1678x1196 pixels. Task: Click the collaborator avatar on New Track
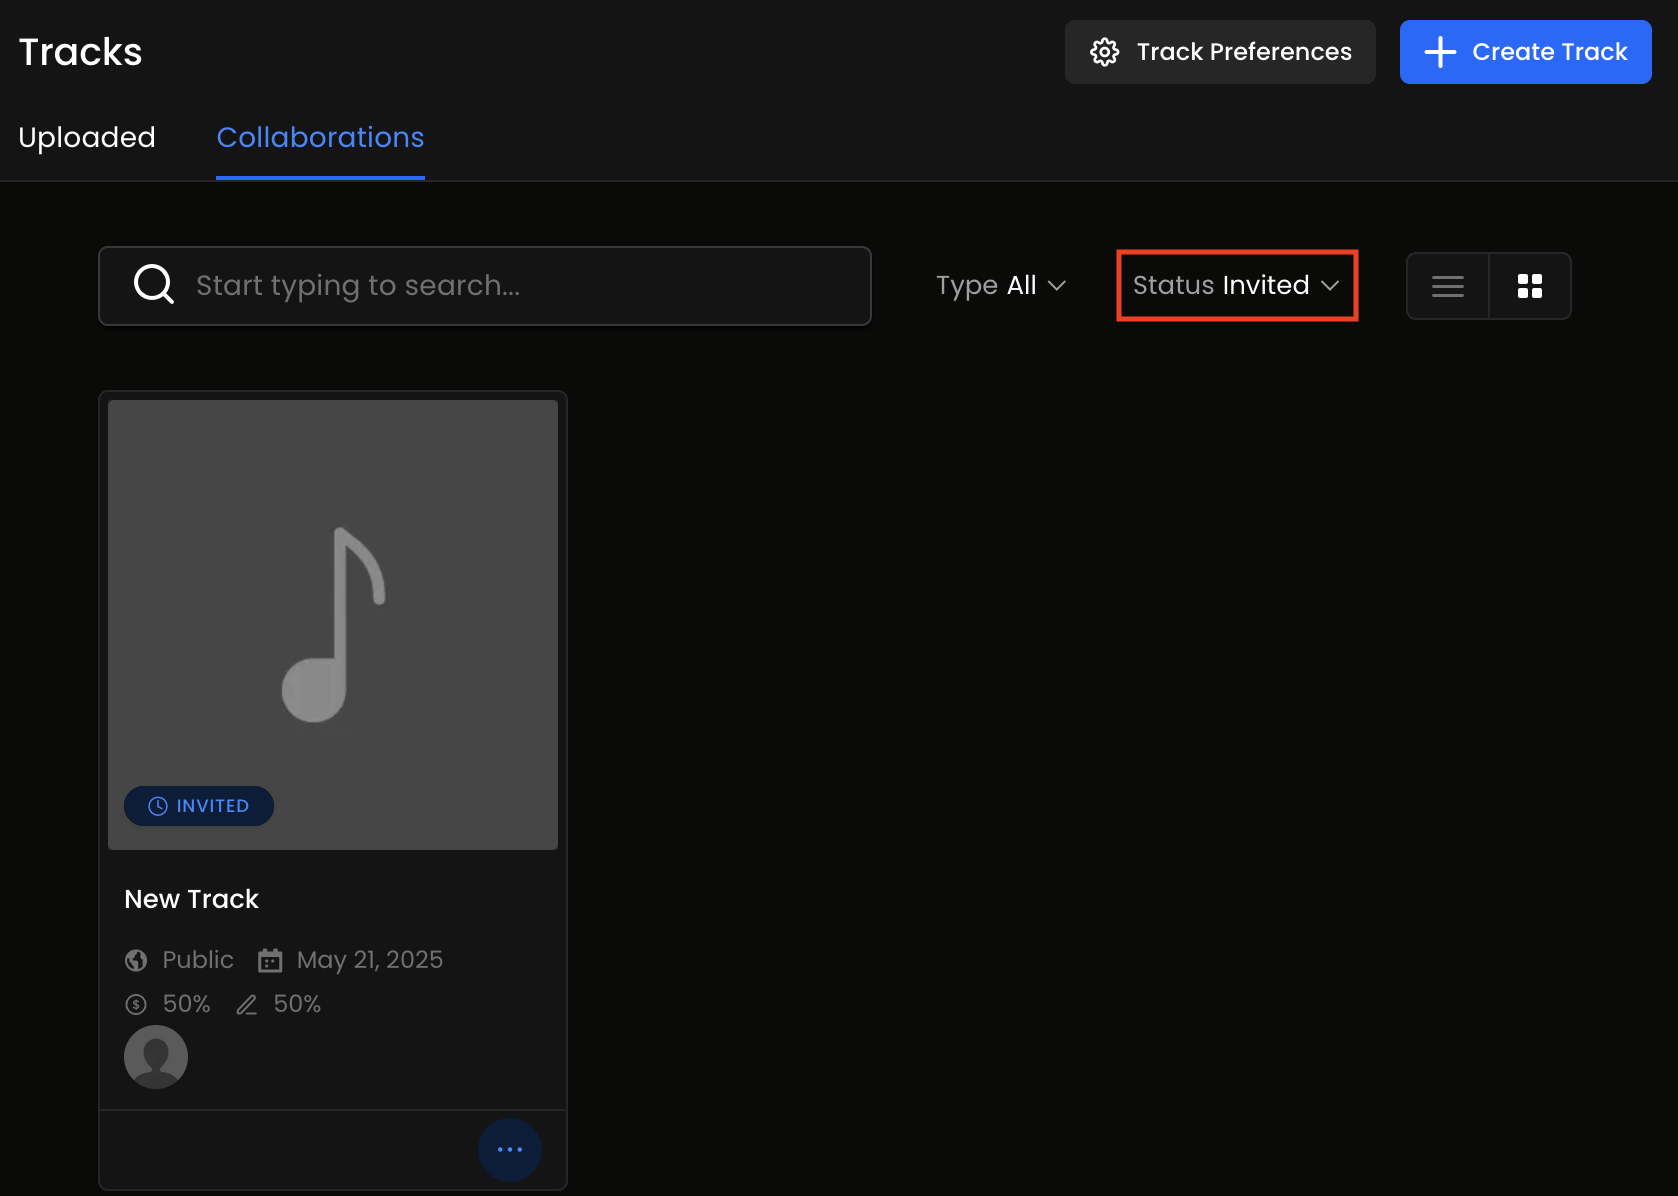[x=156, y=1056]
